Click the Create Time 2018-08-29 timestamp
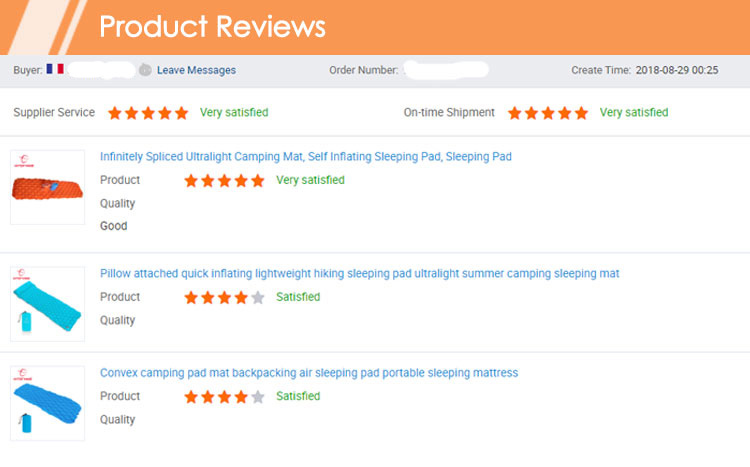The image size is (750, 467). (677, 70)
